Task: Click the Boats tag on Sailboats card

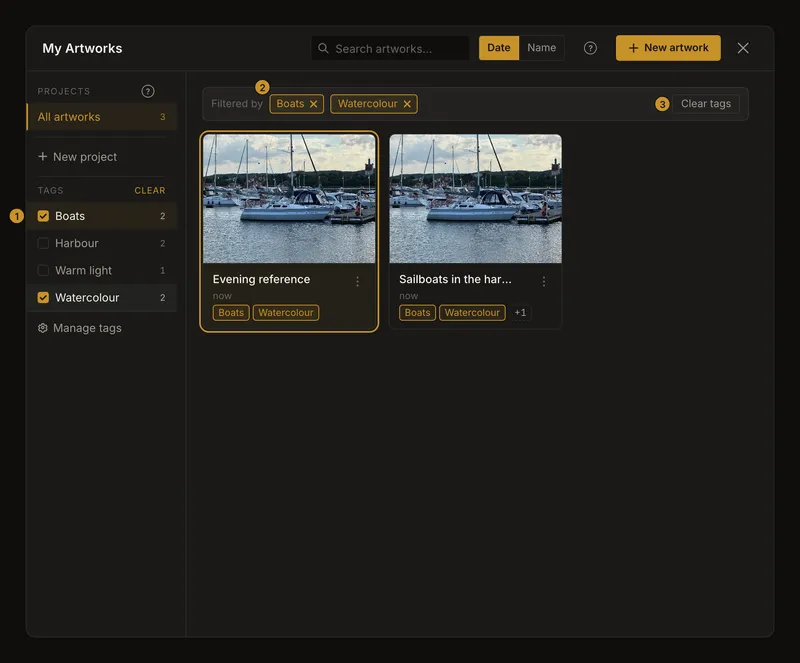Action: point(417,312)
